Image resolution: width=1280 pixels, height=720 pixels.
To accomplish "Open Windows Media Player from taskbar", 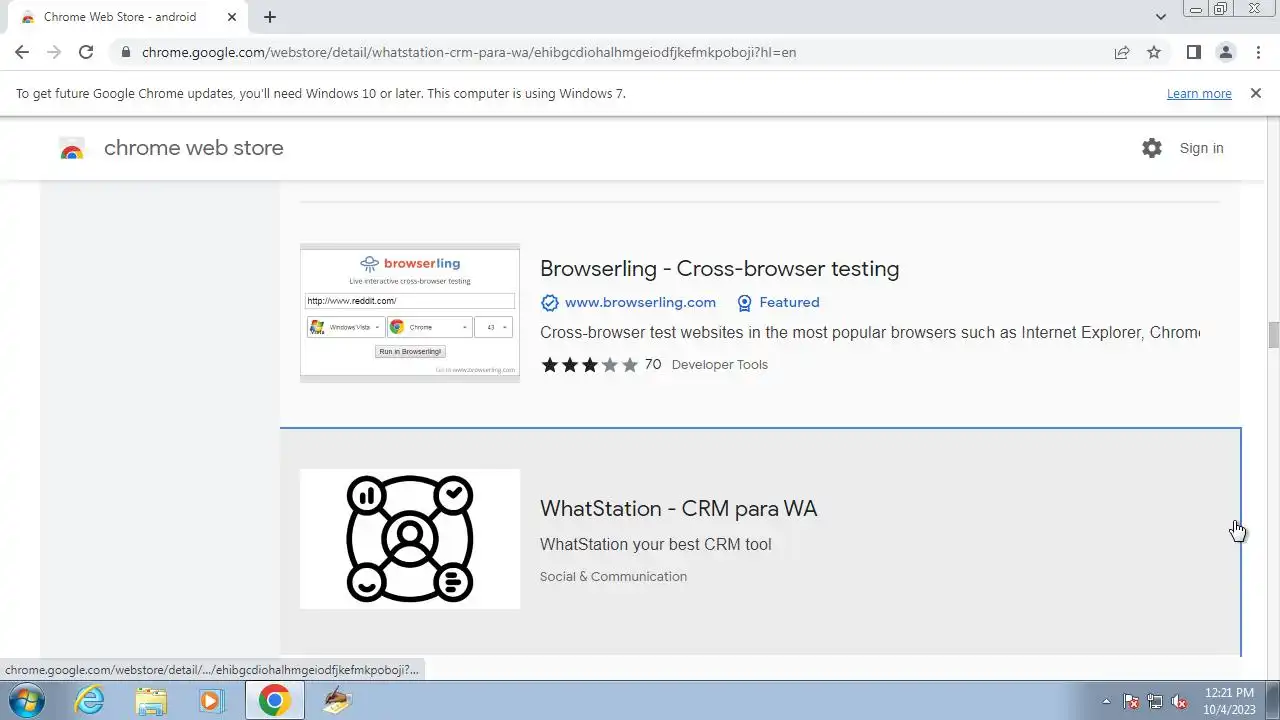I will 210,700.
